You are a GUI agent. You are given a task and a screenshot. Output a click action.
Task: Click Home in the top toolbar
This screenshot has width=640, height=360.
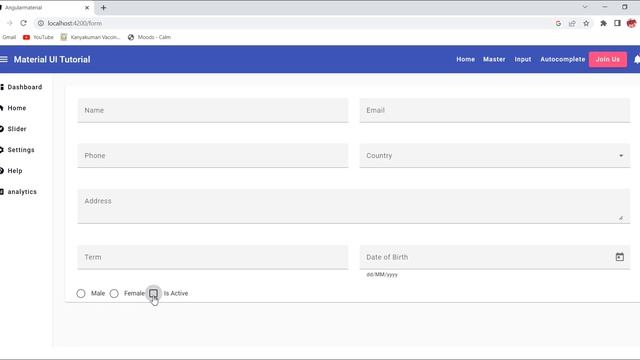pyautogui.click(x=465, y=59)
